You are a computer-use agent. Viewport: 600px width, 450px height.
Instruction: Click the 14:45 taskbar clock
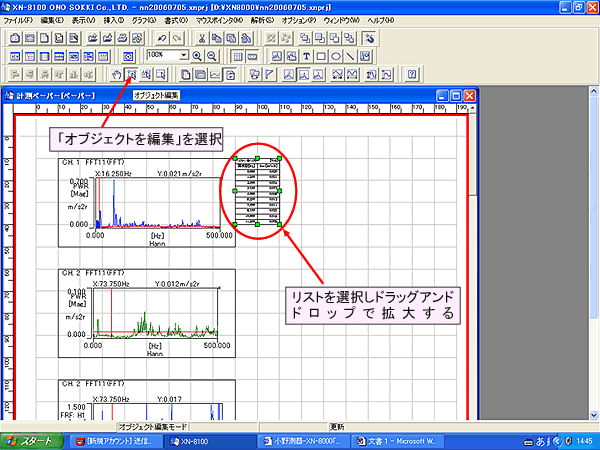click(x=585, y=442)
